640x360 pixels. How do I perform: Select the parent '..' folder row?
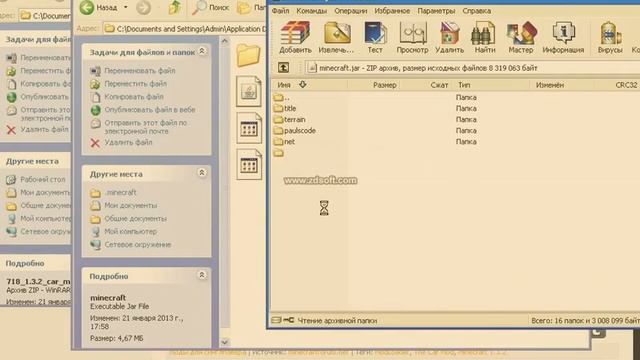(282, 98)
